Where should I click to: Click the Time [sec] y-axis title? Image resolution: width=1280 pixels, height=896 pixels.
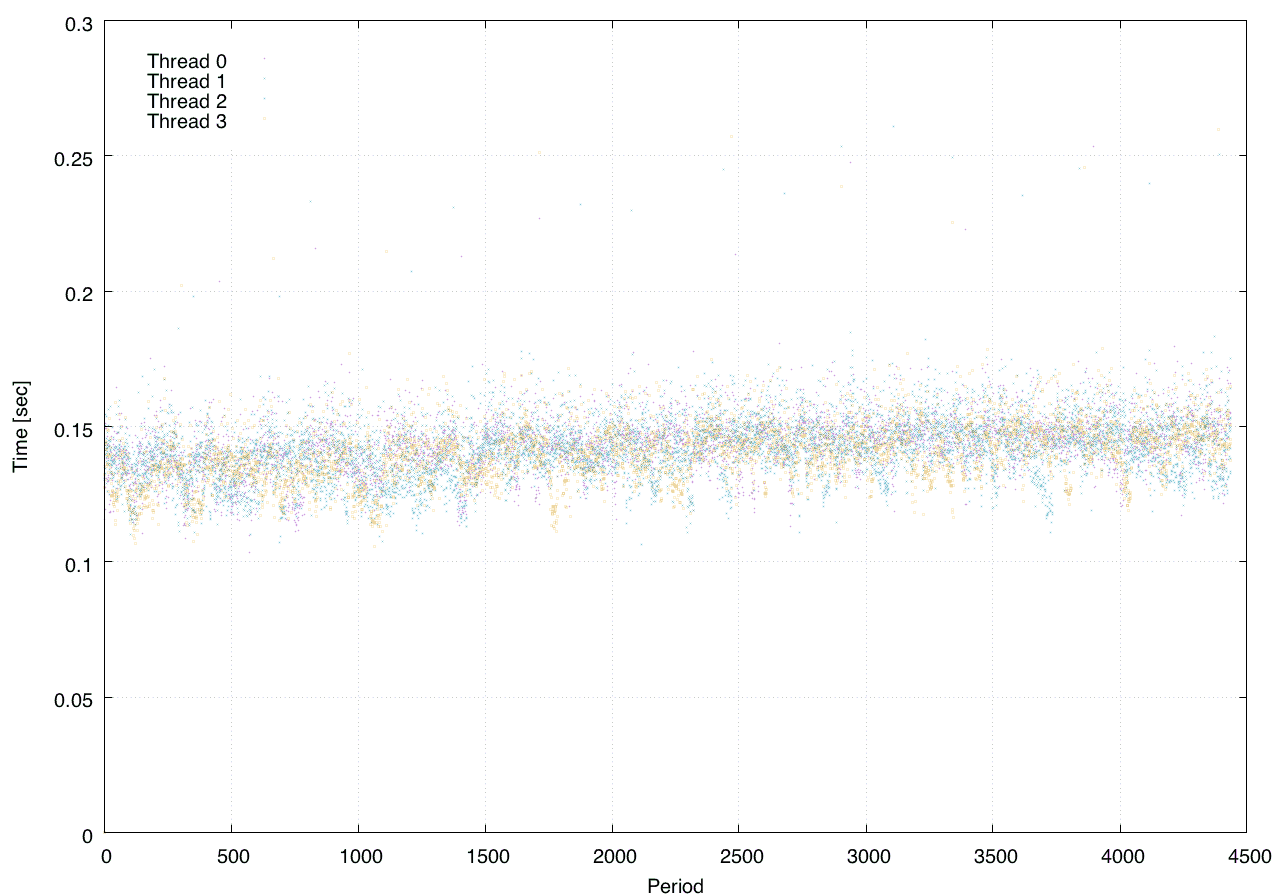20,427
